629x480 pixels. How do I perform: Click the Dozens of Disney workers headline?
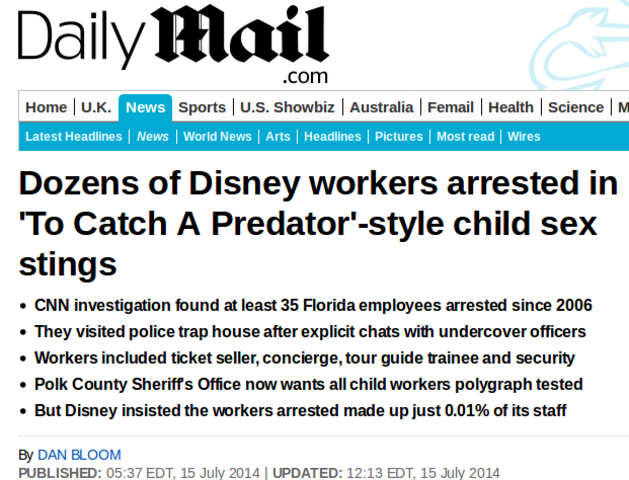(318, 223)
